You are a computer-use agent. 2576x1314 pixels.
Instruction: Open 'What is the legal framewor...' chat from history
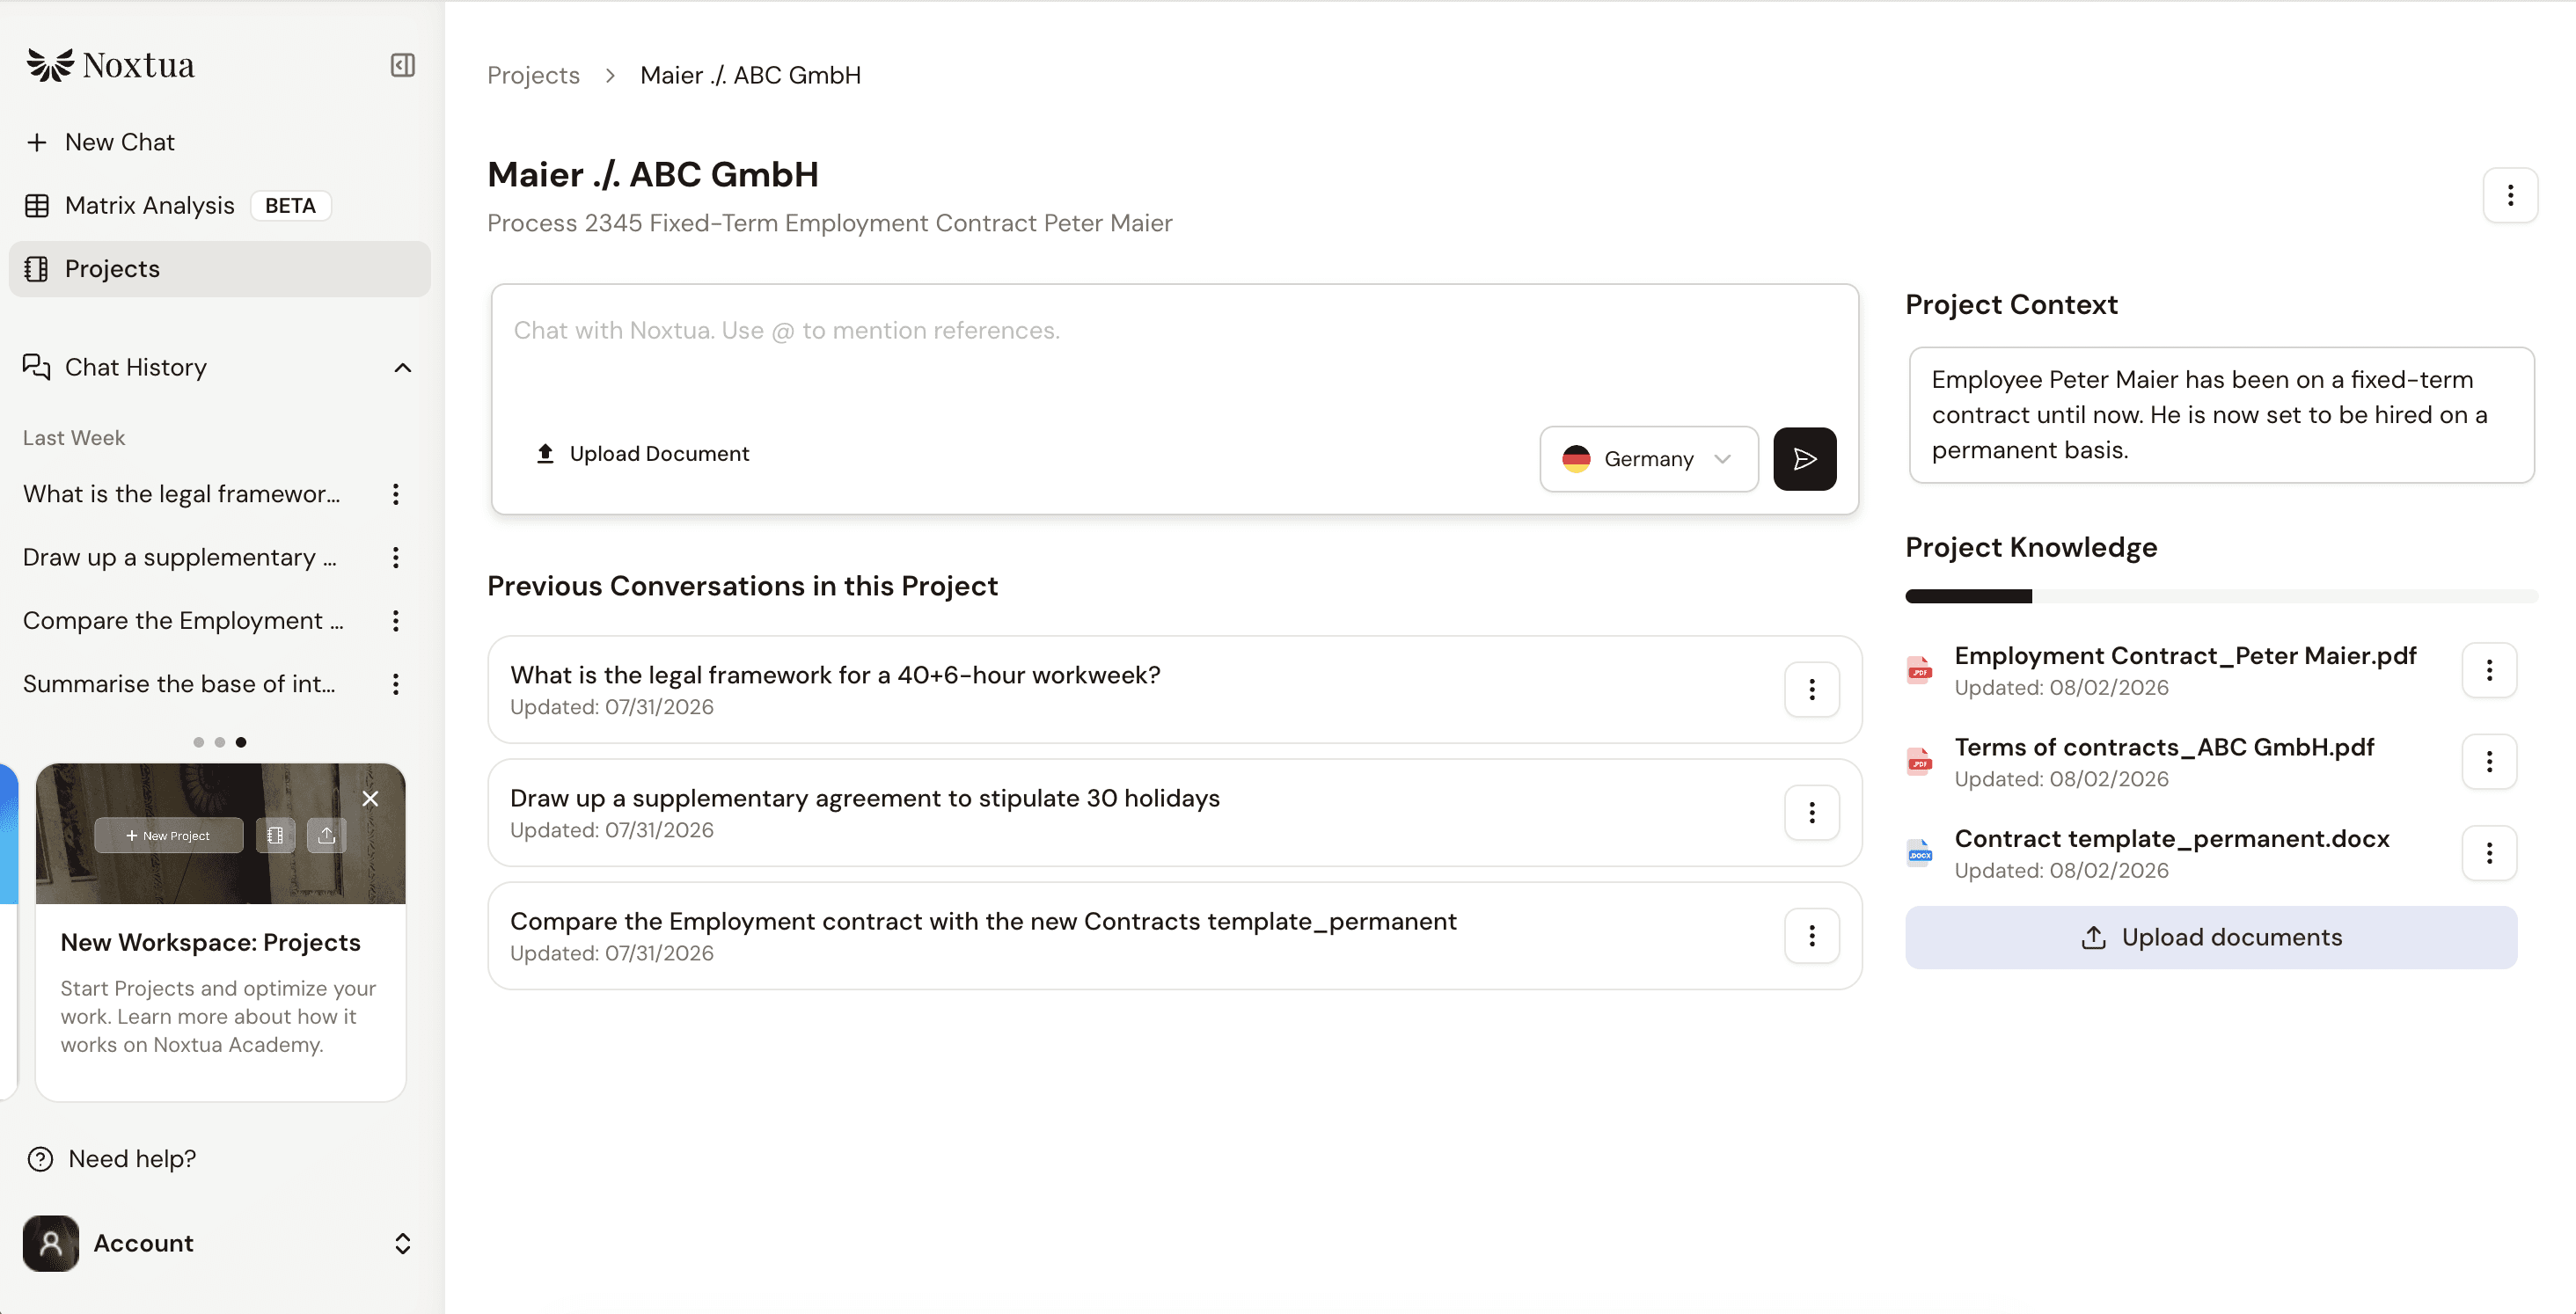182,494
